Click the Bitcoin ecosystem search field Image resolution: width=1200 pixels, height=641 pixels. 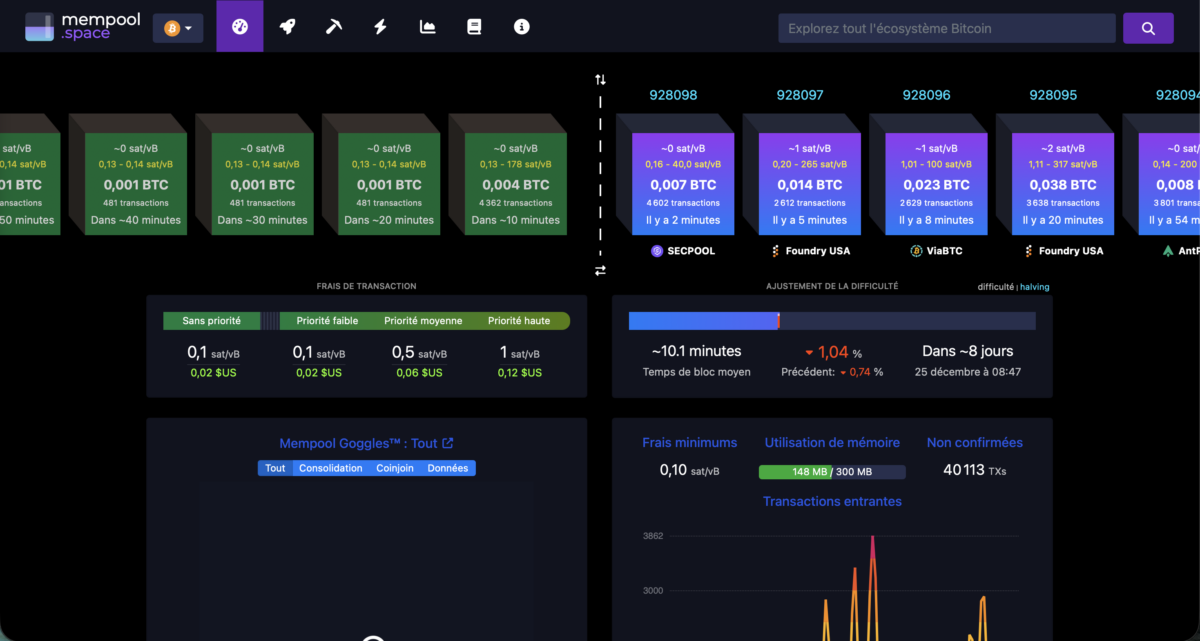click(946, 28)
